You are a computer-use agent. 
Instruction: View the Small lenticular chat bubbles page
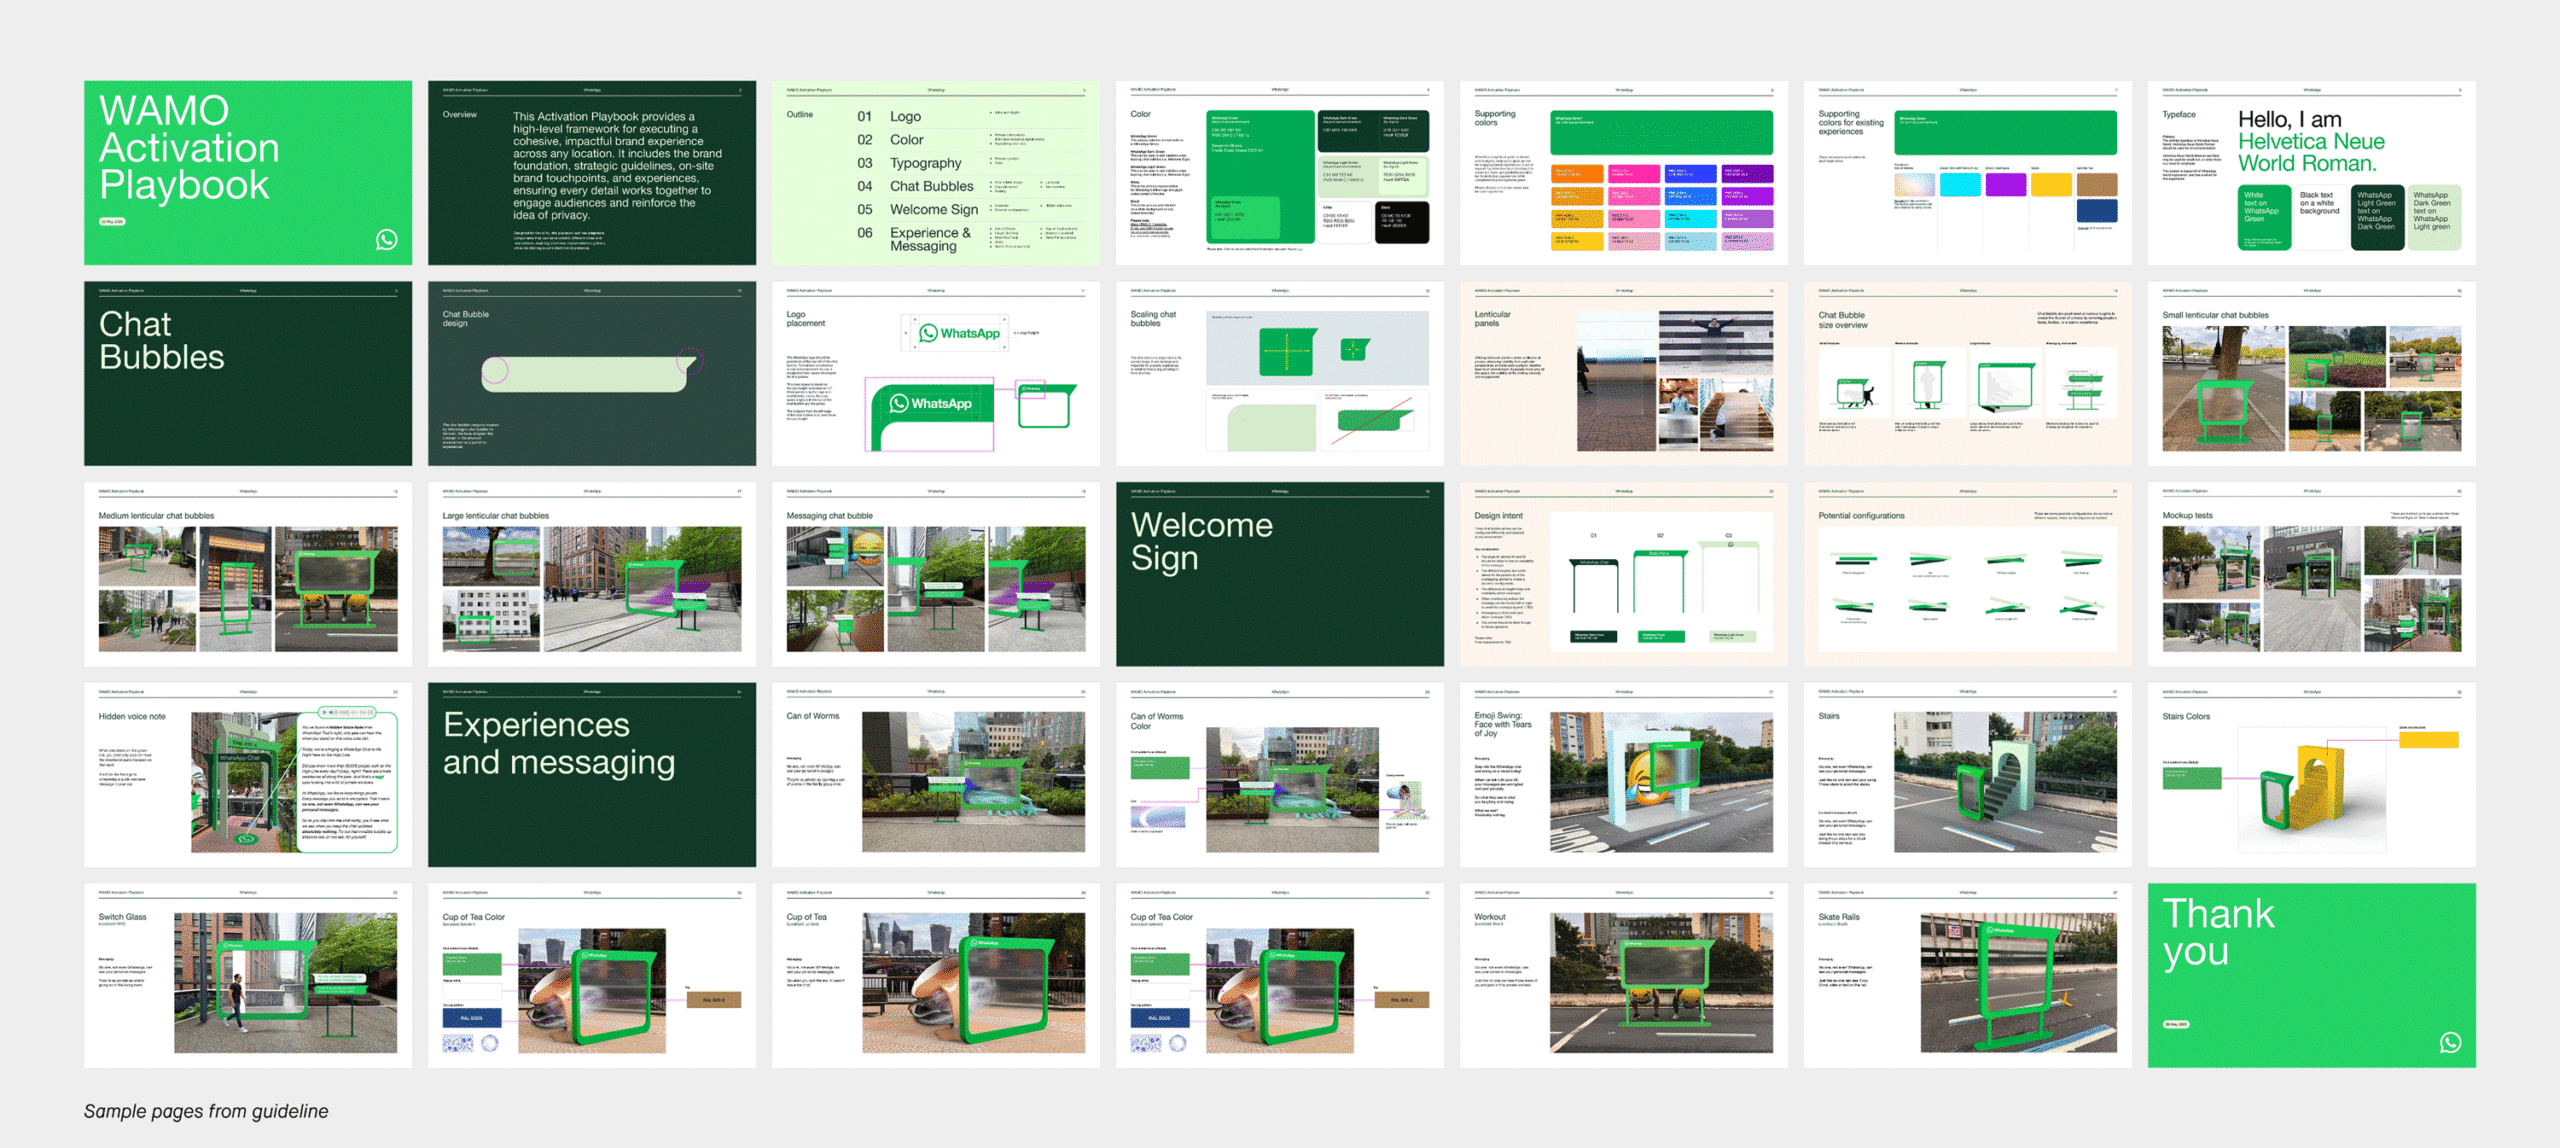point(2312,373)
